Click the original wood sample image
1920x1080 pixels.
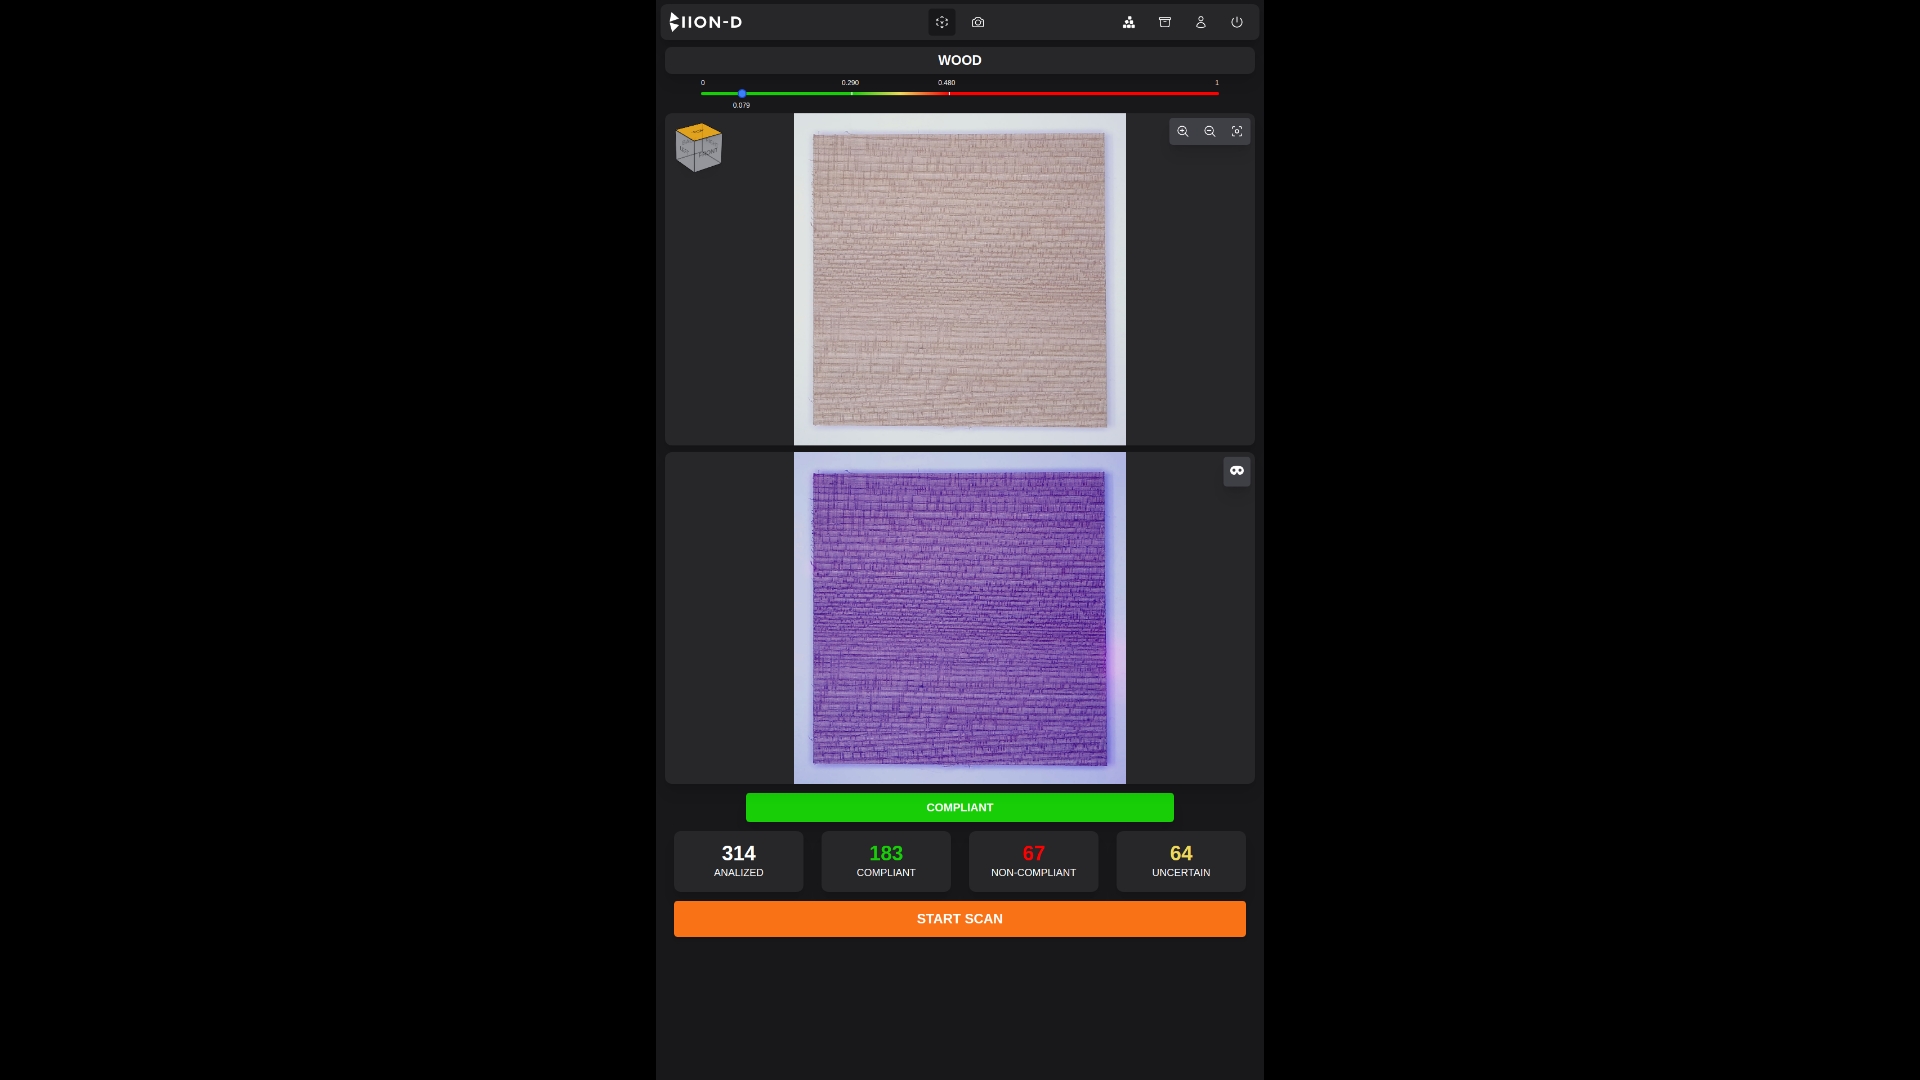[x=960, y=279]
